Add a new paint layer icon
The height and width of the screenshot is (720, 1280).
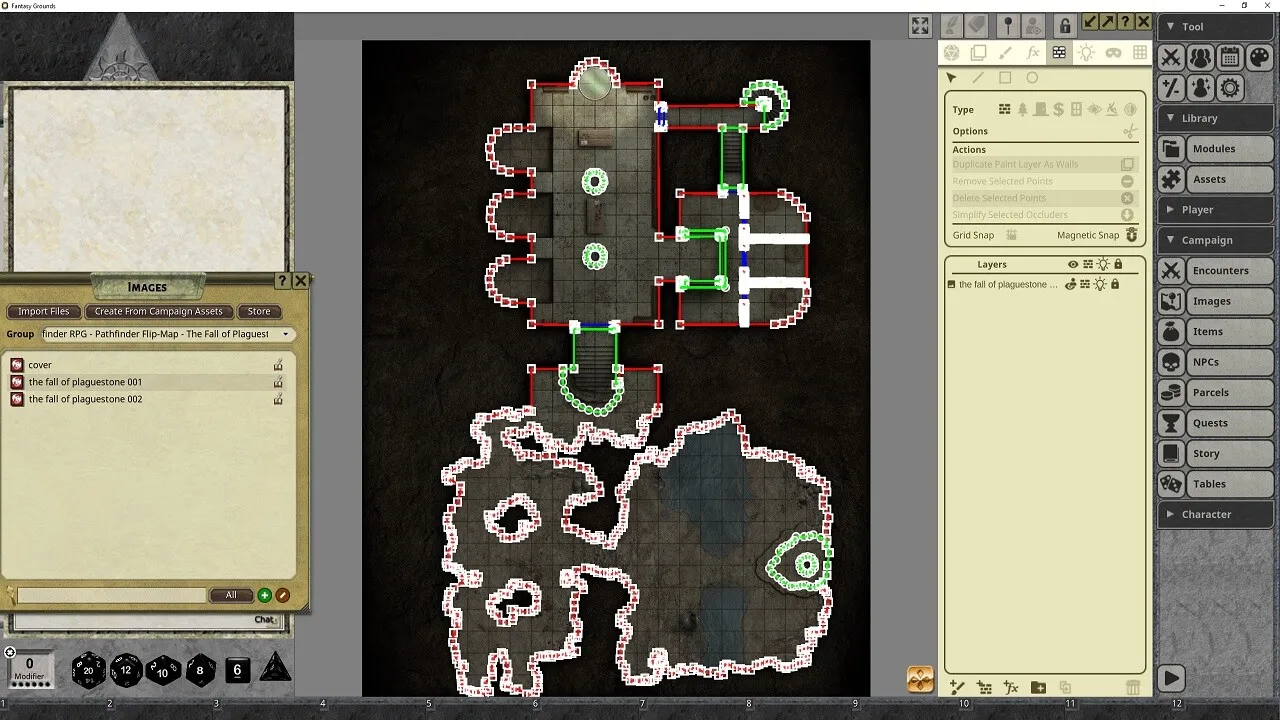pos(957,687)
